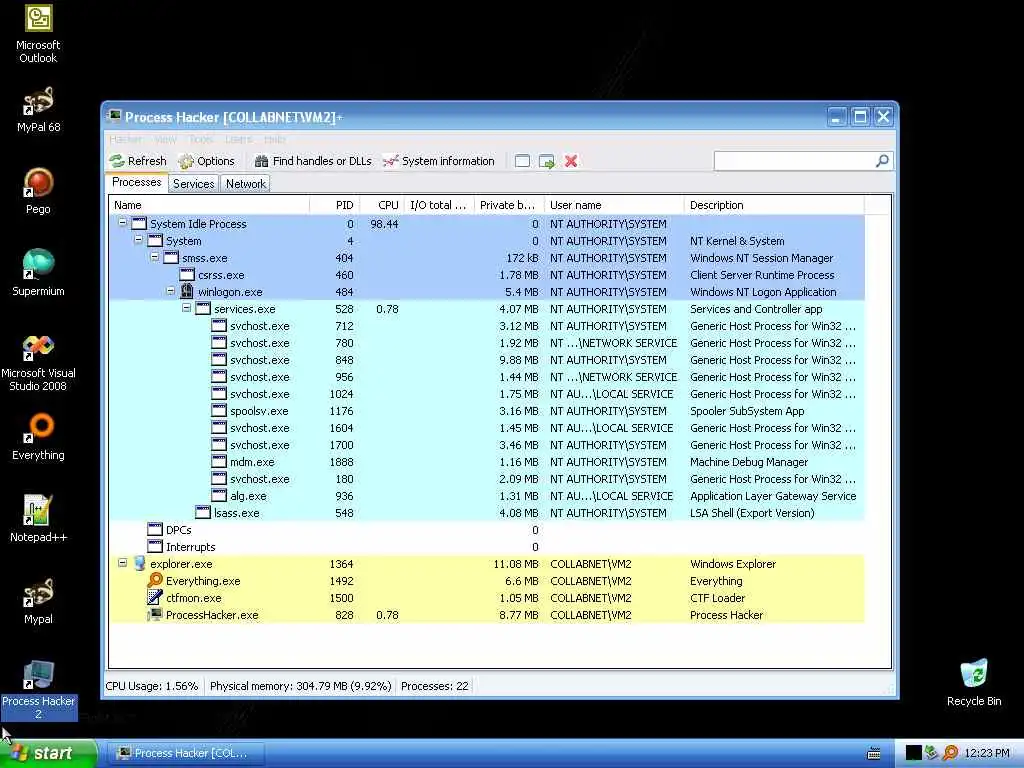
Task: Select svchost.exe with PID 712
Action: point(487,326)
